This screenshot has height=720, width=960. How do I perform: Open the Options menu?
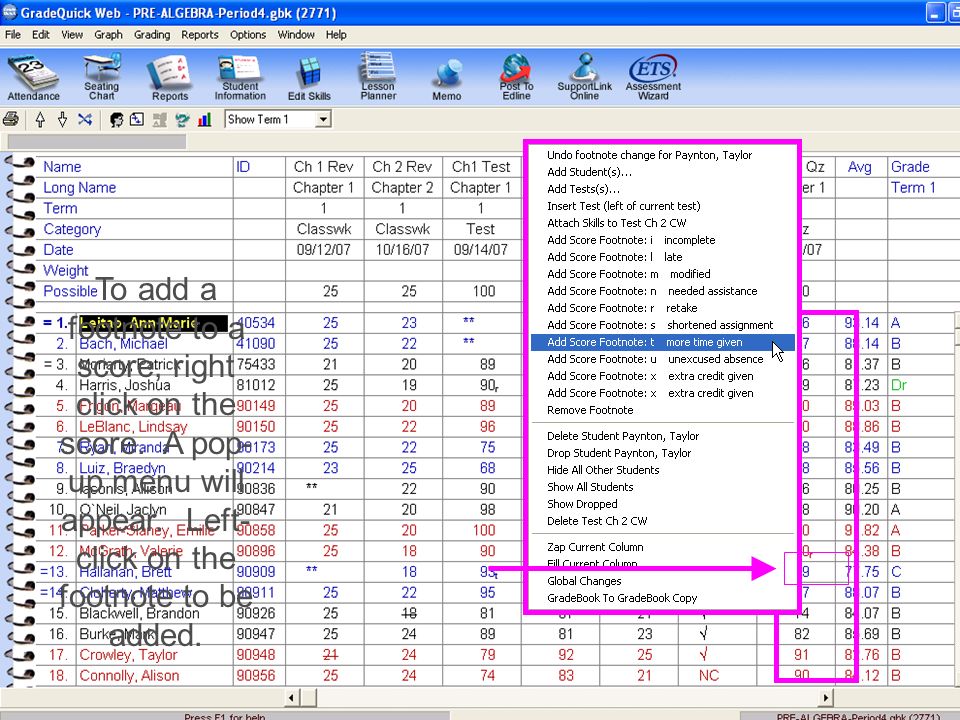click(x=248, y=35)
